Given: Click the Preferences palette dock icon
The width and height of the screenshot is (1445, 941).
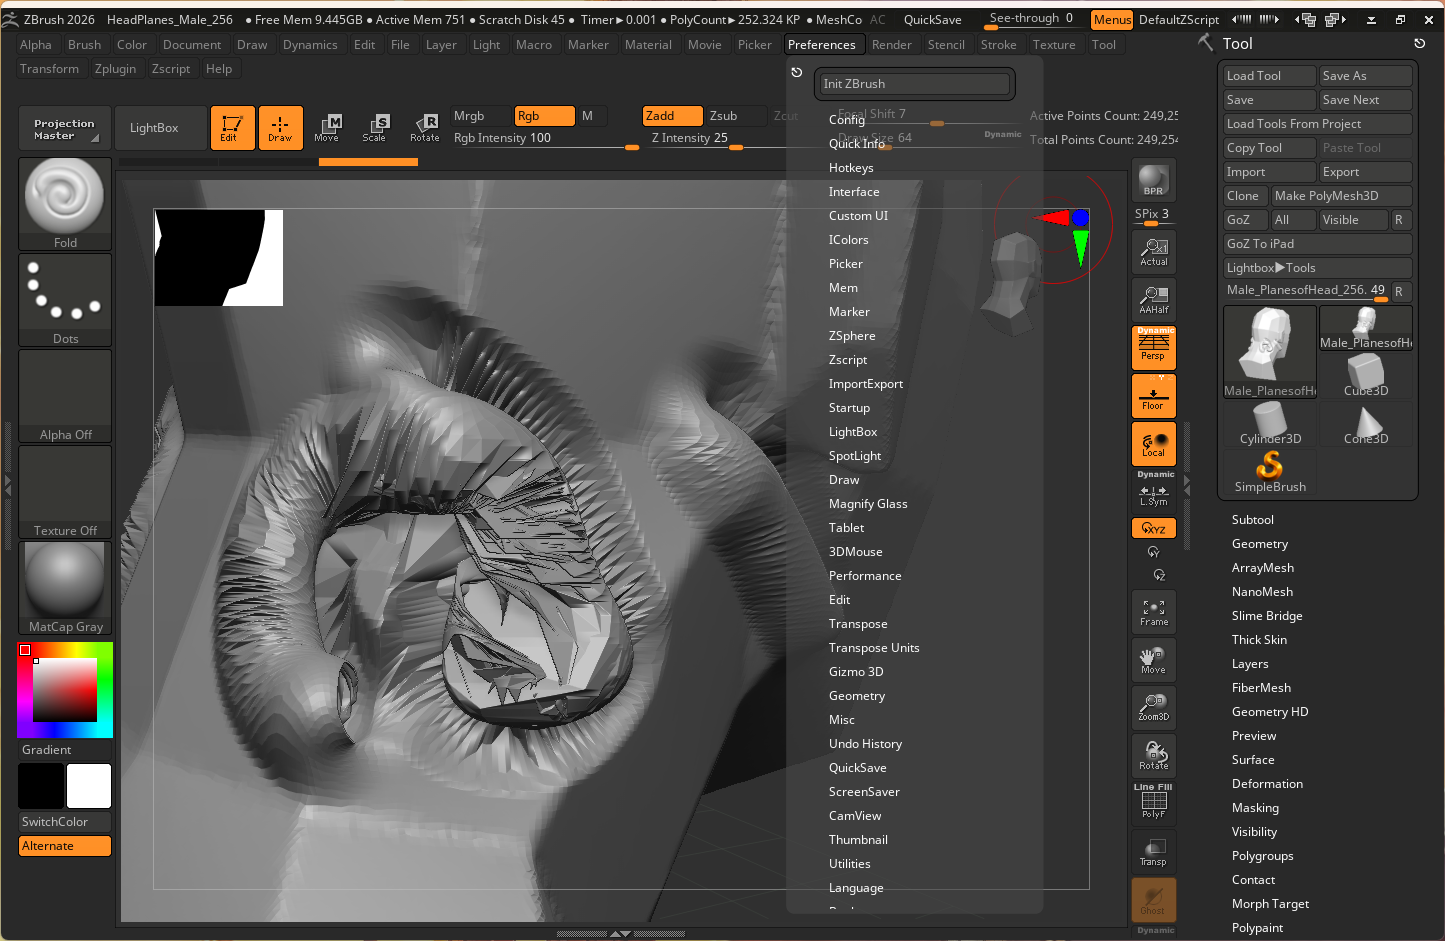Looking at the screenshot, I should click(797, 72).
